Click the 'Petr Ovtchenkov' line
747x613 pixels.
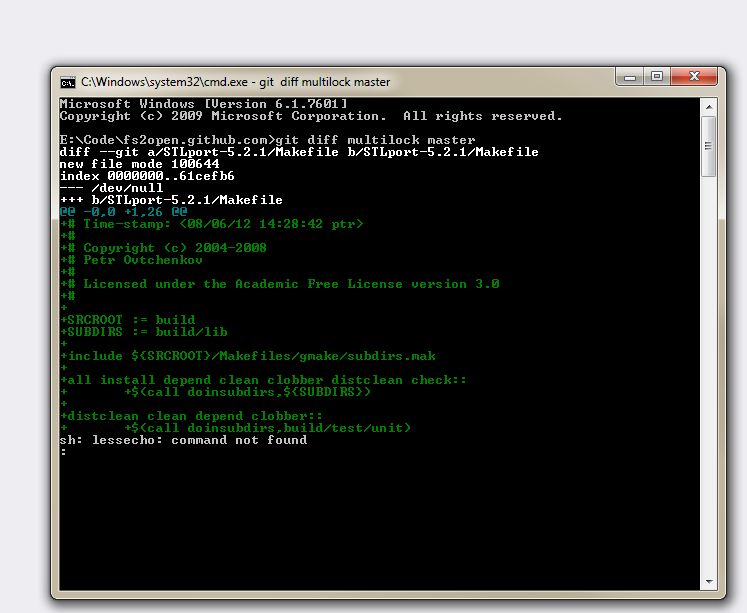(131, 260)
